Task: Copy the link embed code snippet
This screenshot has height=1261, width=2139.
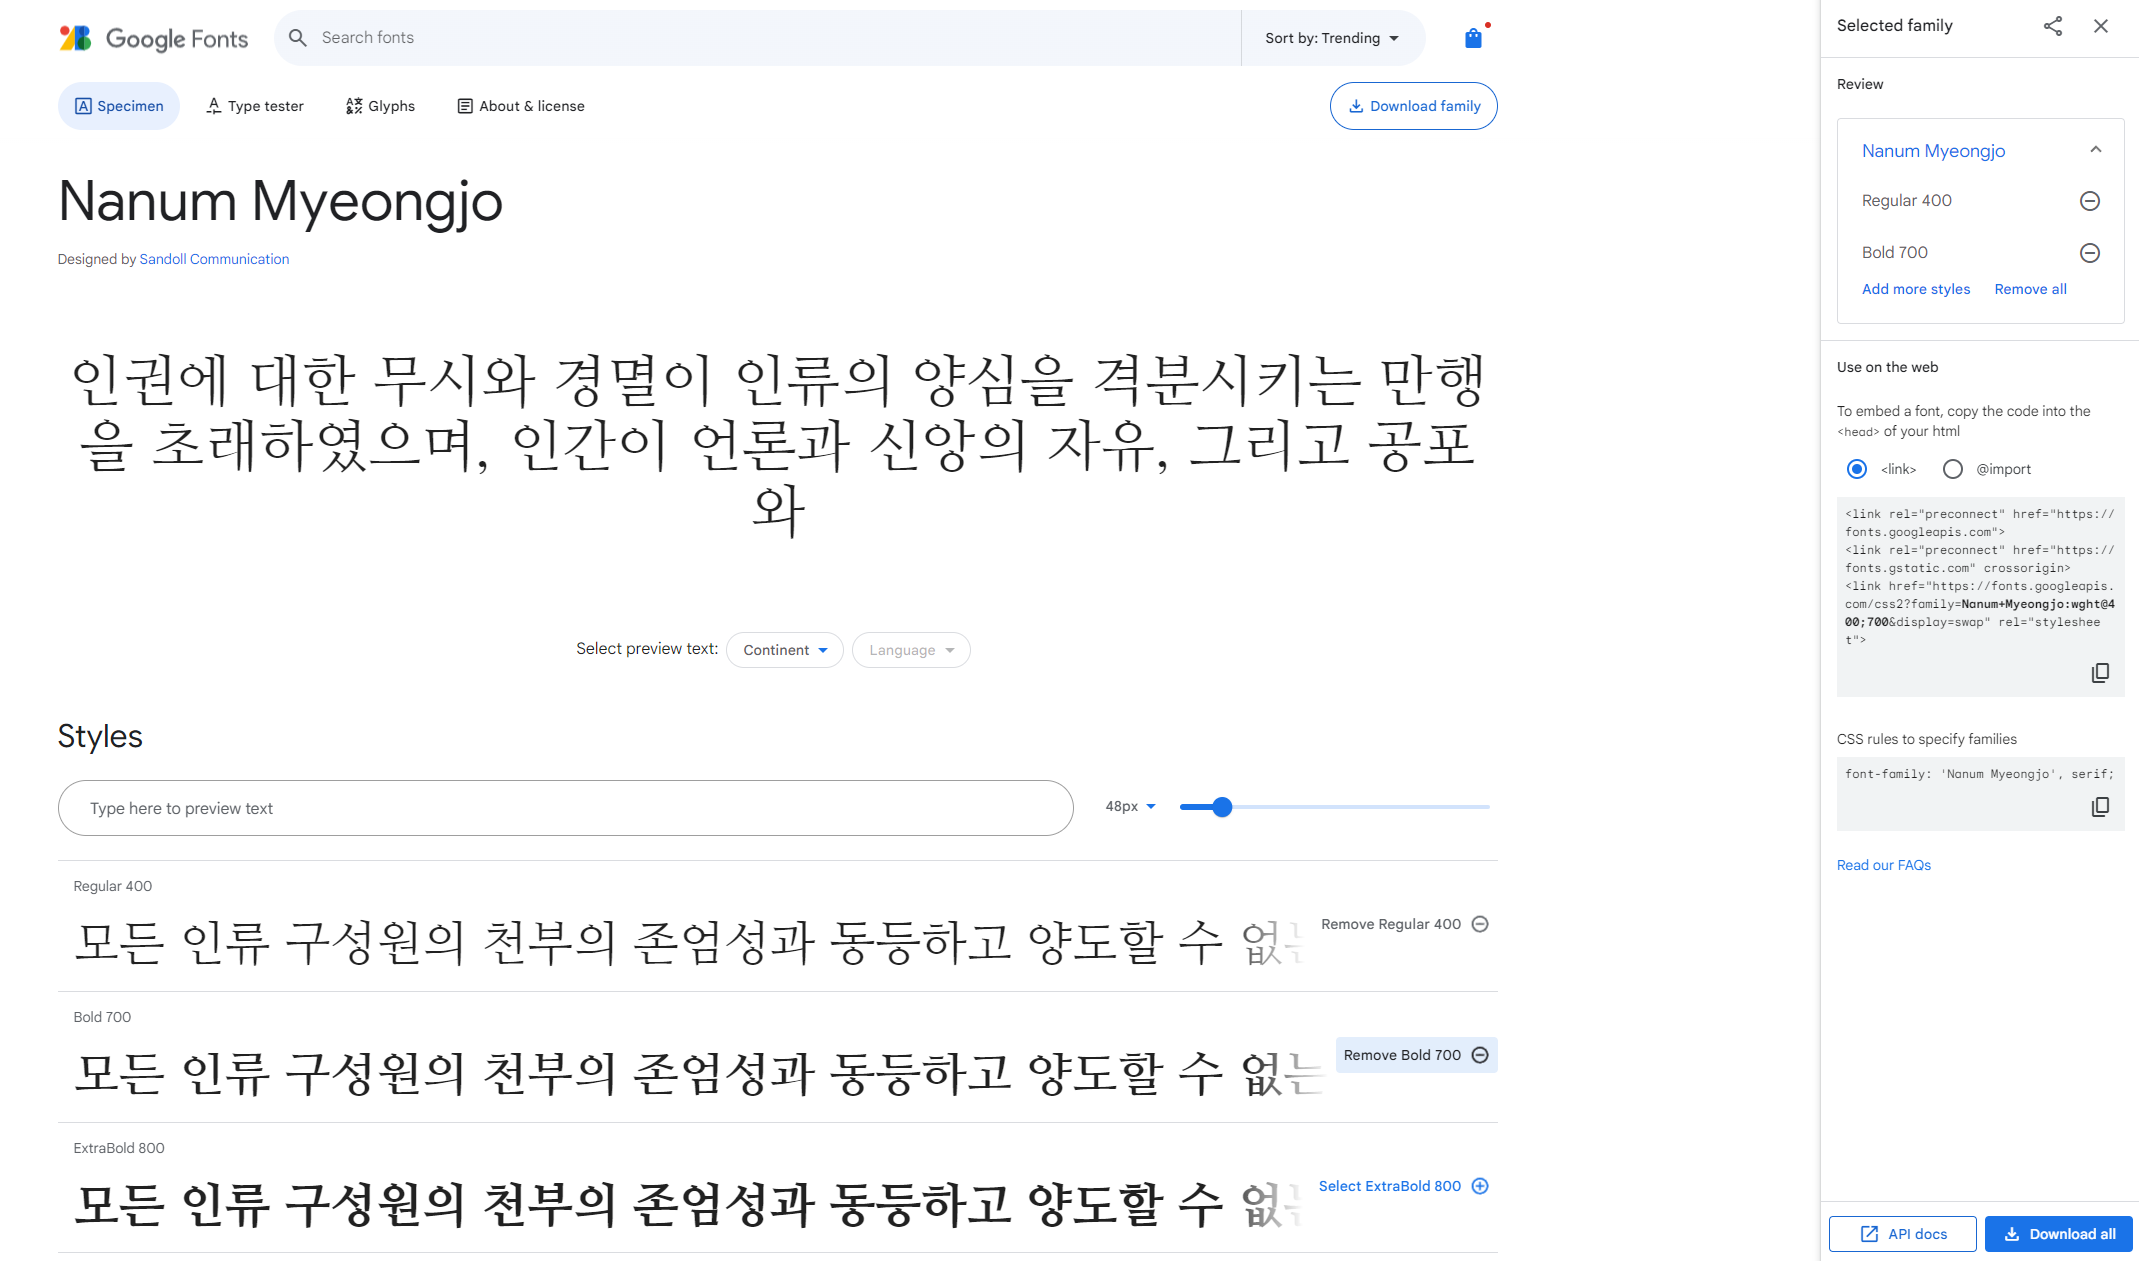Action: pos(2100,673)
